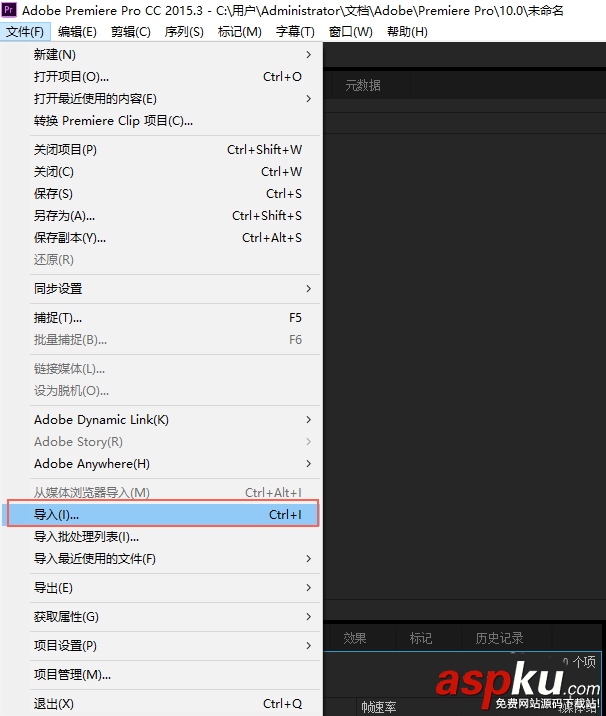Screen dimensions: 606x716
Task: Open the 文件(F) menu
Action: click(x=25, y=32)
